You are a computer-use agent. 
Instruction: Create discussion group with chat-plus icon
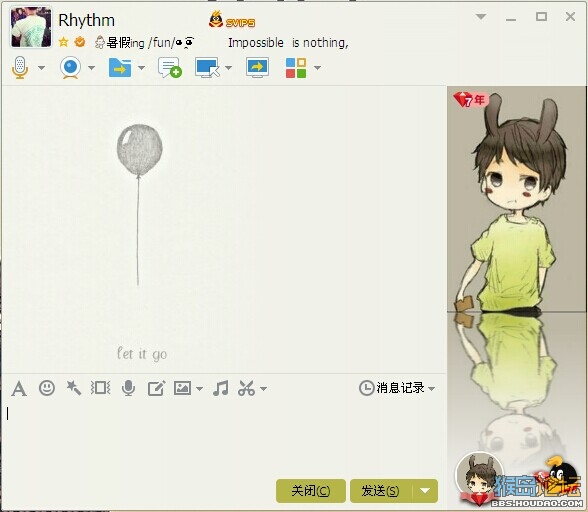(170, 68)
